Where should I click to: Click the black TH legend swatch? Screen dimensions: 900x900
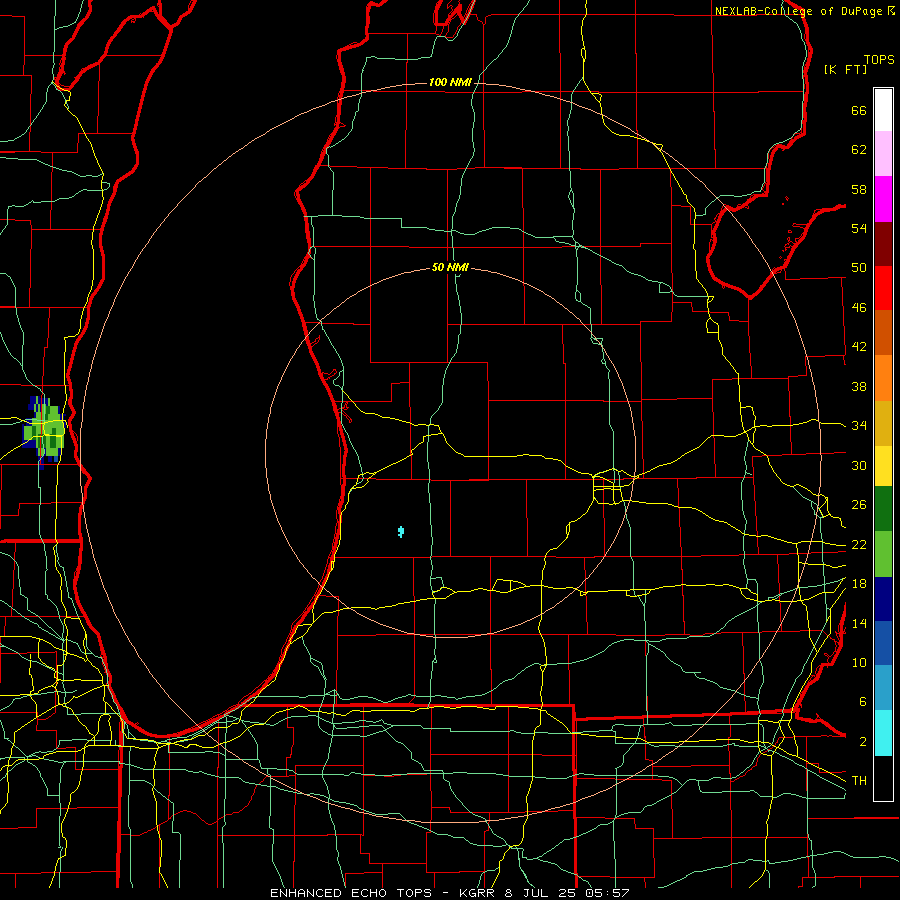click(x=883, y=778)
